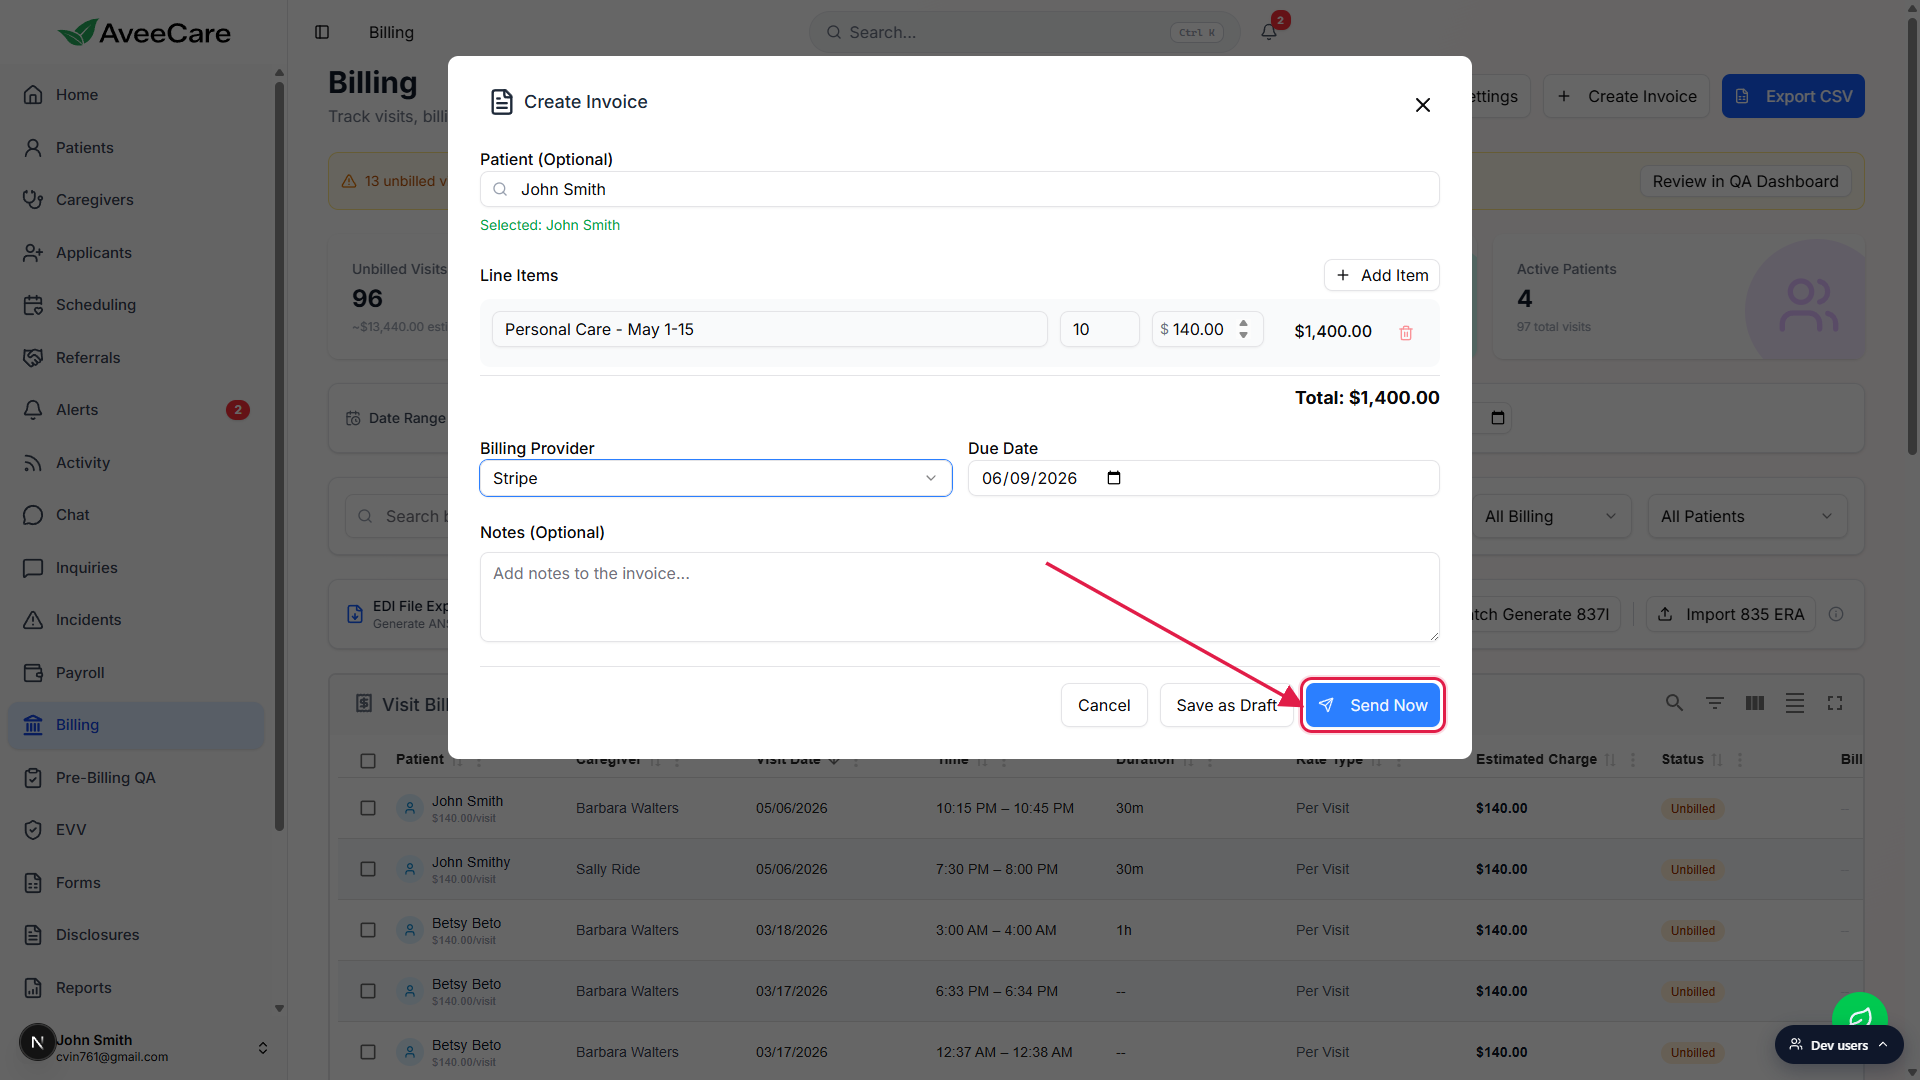Image resolution: width=1920 pixels, height=1080 pixels.
Task: Open column visibility icon in table toolbar
Action: (1754, 704)
